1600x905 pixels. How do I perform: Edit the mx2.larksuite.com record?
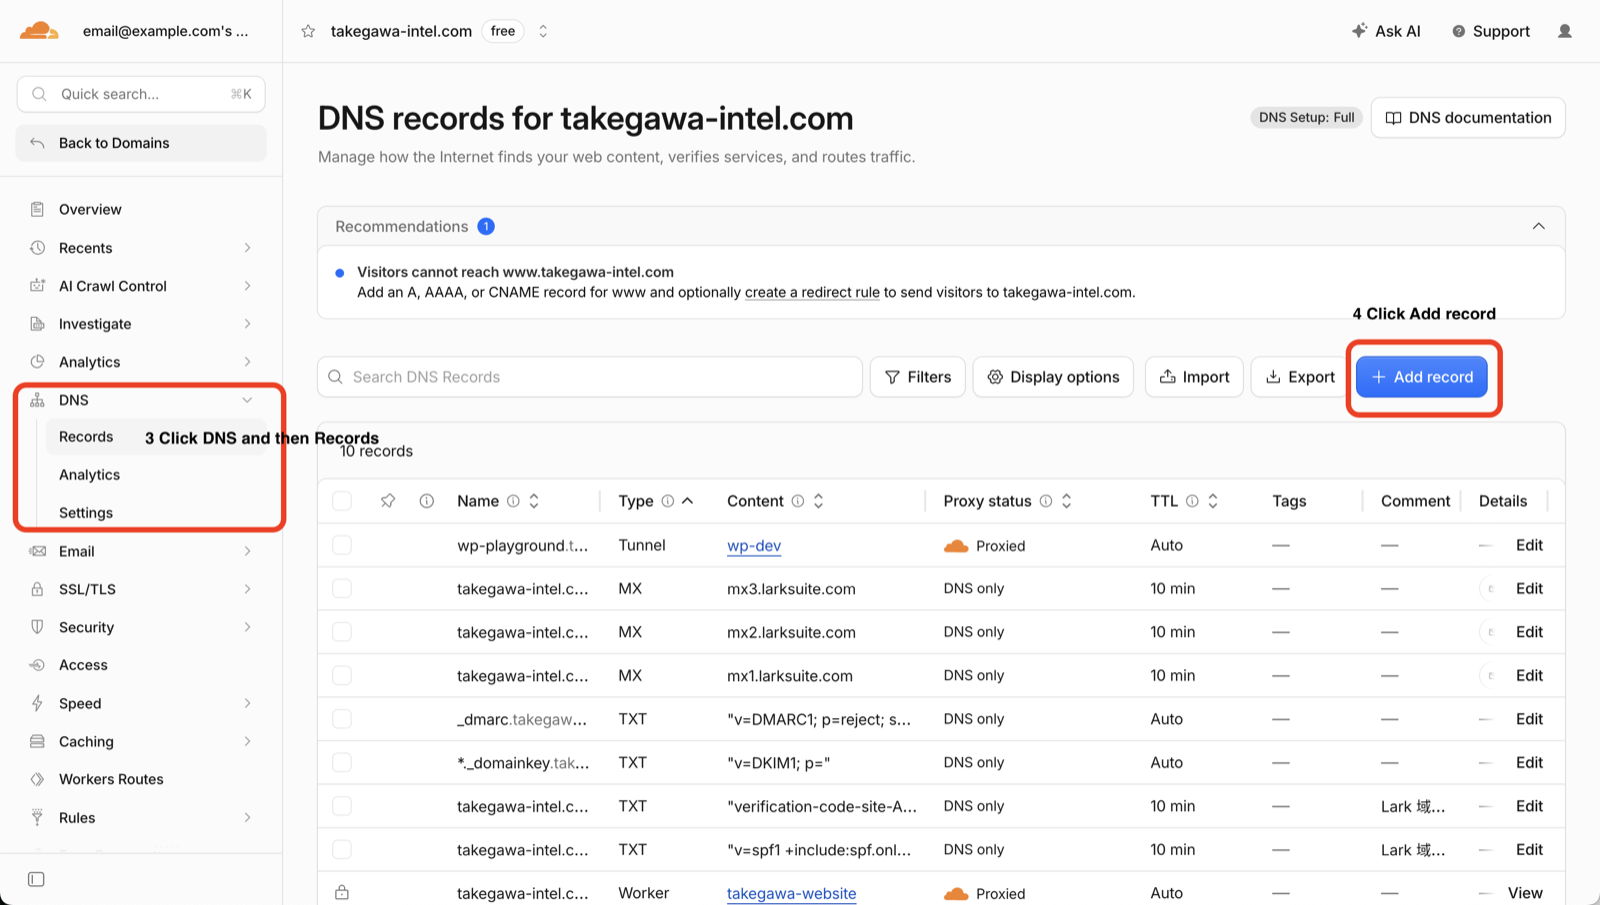point(1529,632)
